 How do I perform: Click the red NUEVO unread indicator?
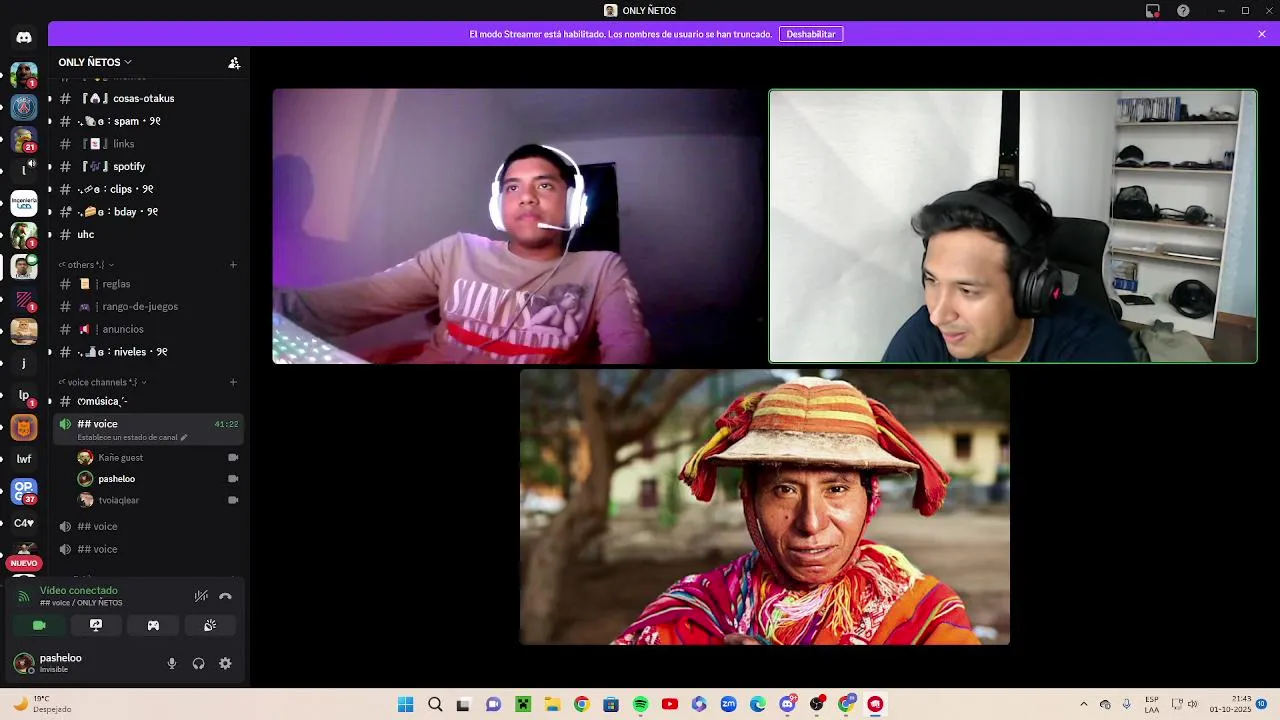pyautogui.click(x=24, y=563)
